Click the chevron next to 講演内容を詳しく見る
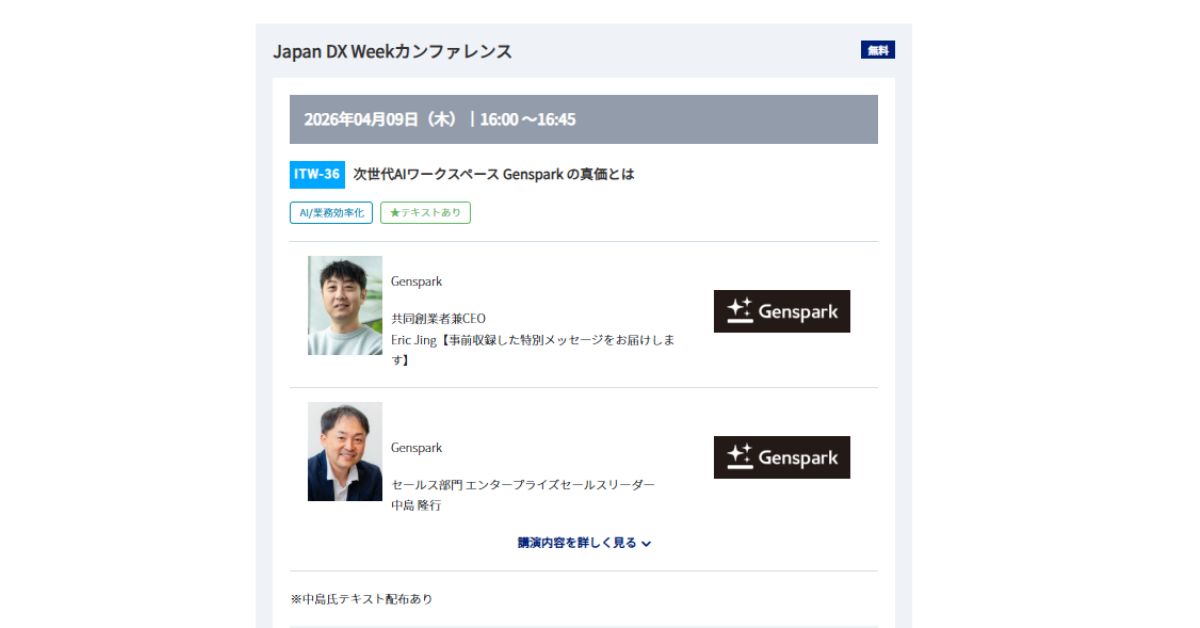Viewport: 1200px width, 628px height. click(646, 544)
